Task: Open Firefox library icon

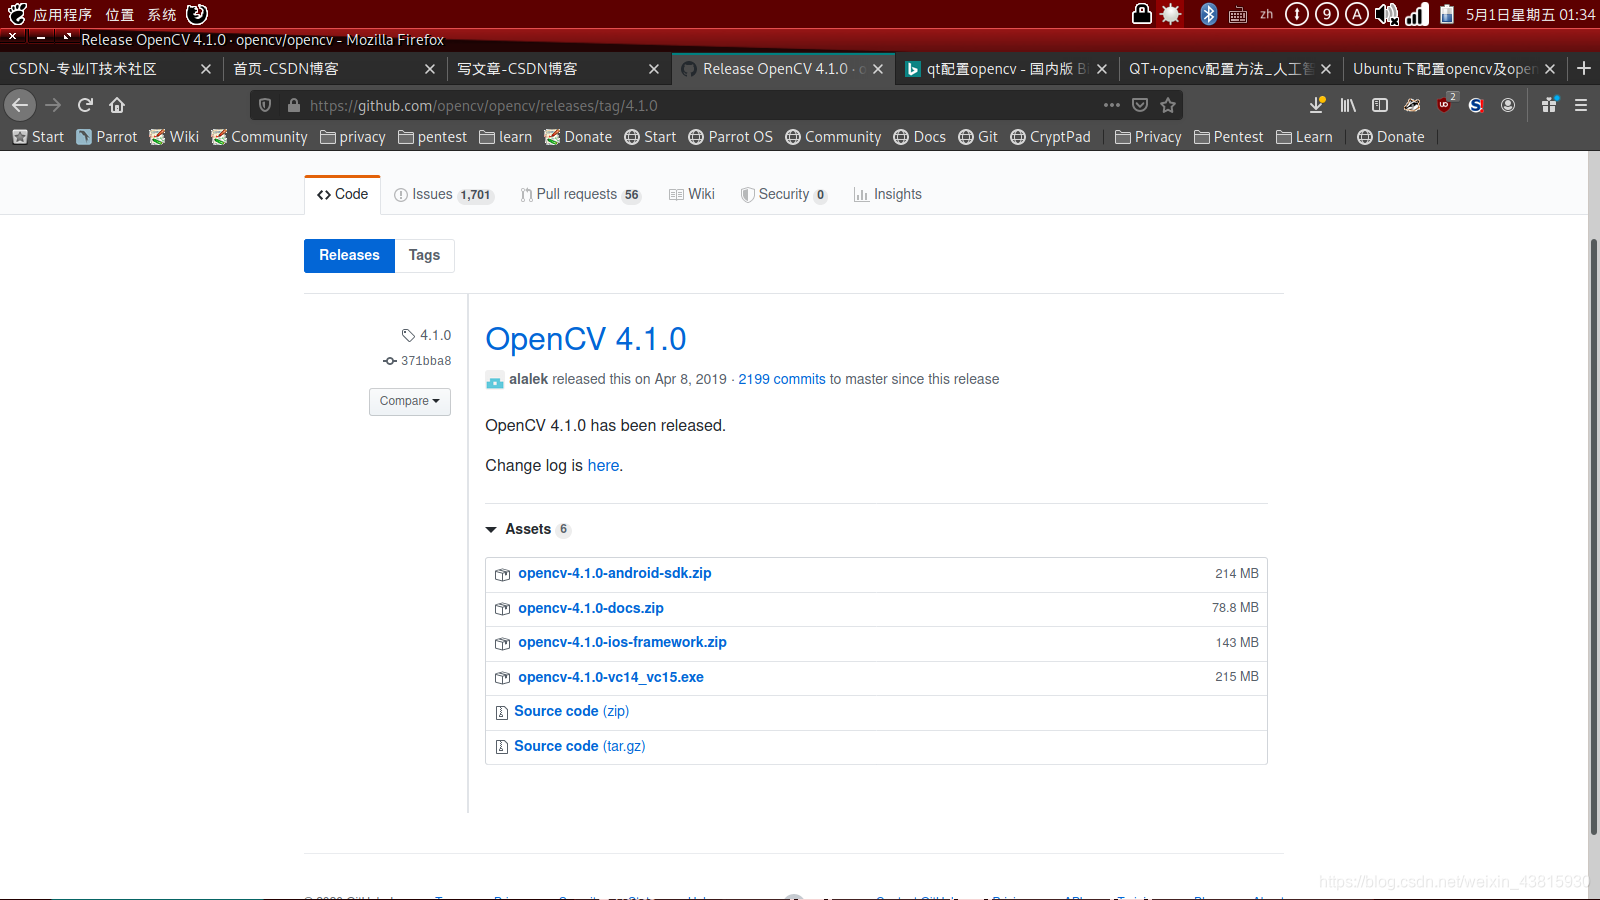Action: [1348, 105]
